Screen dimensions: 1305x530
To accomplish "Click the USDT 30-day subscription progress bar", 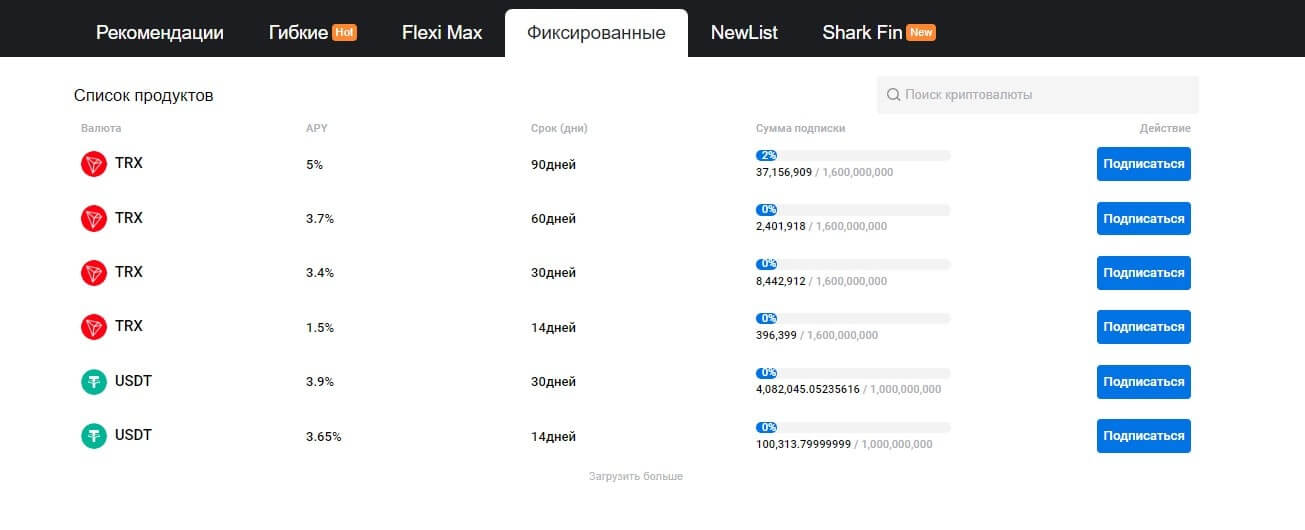I will click(853, 373).
